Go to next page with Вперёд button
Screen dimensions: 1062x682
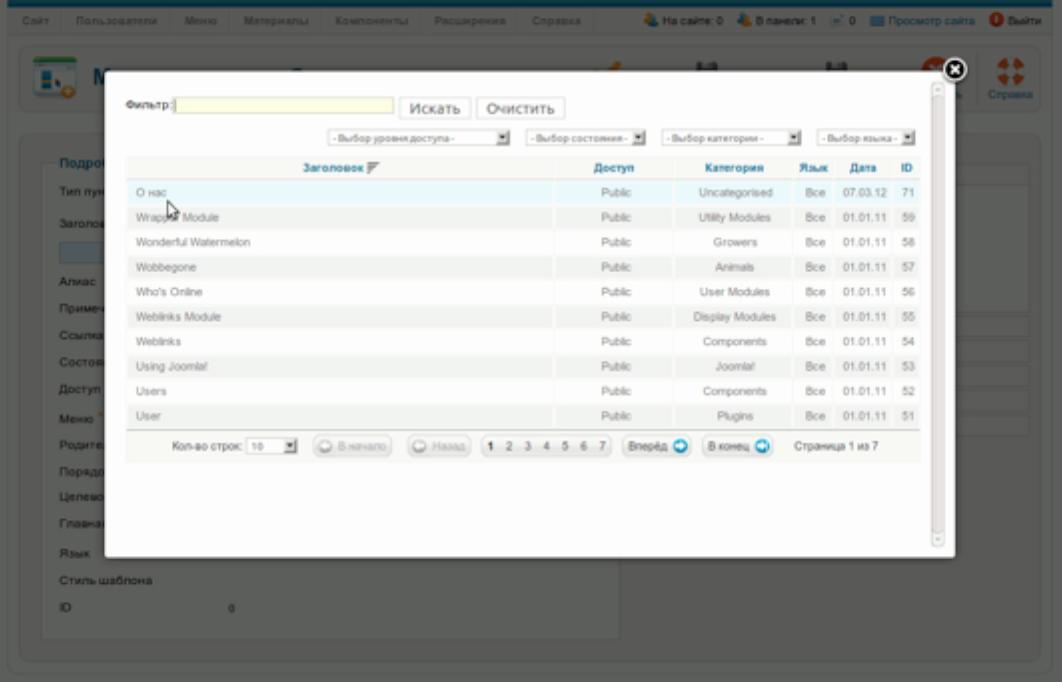pos(657,446)
